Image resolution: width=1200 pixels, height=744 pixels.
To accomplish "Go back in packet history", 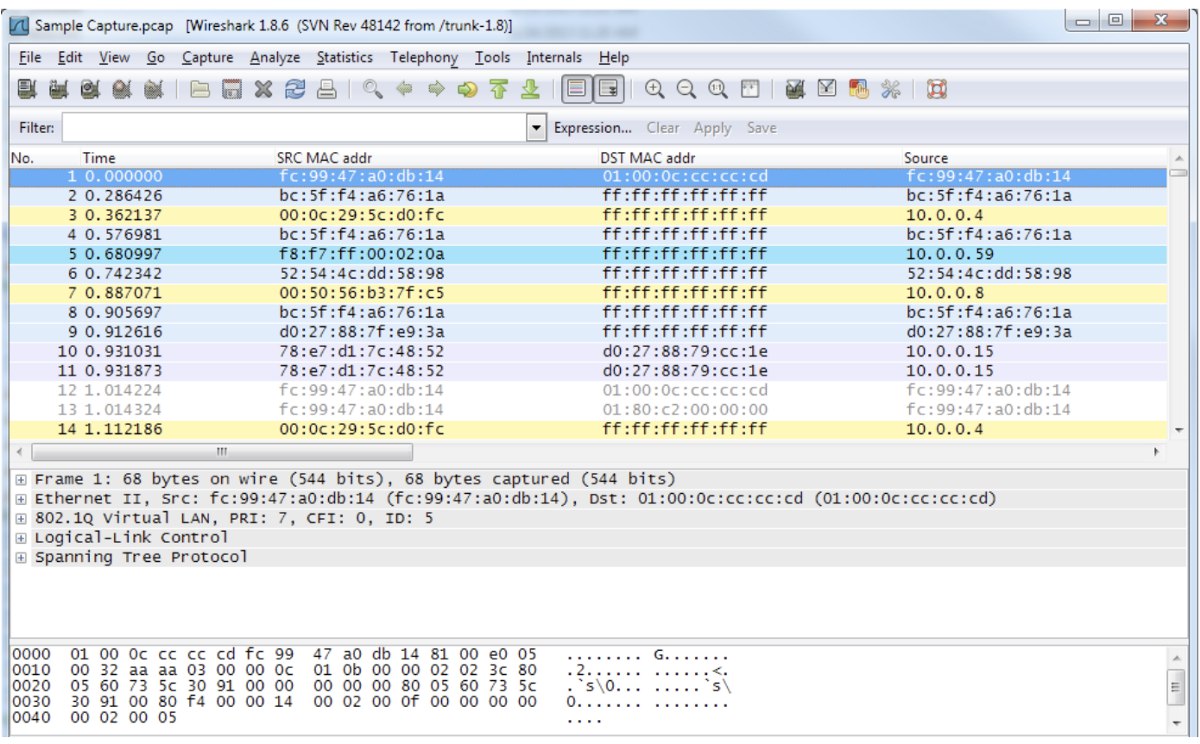I will tap(405, 90).
